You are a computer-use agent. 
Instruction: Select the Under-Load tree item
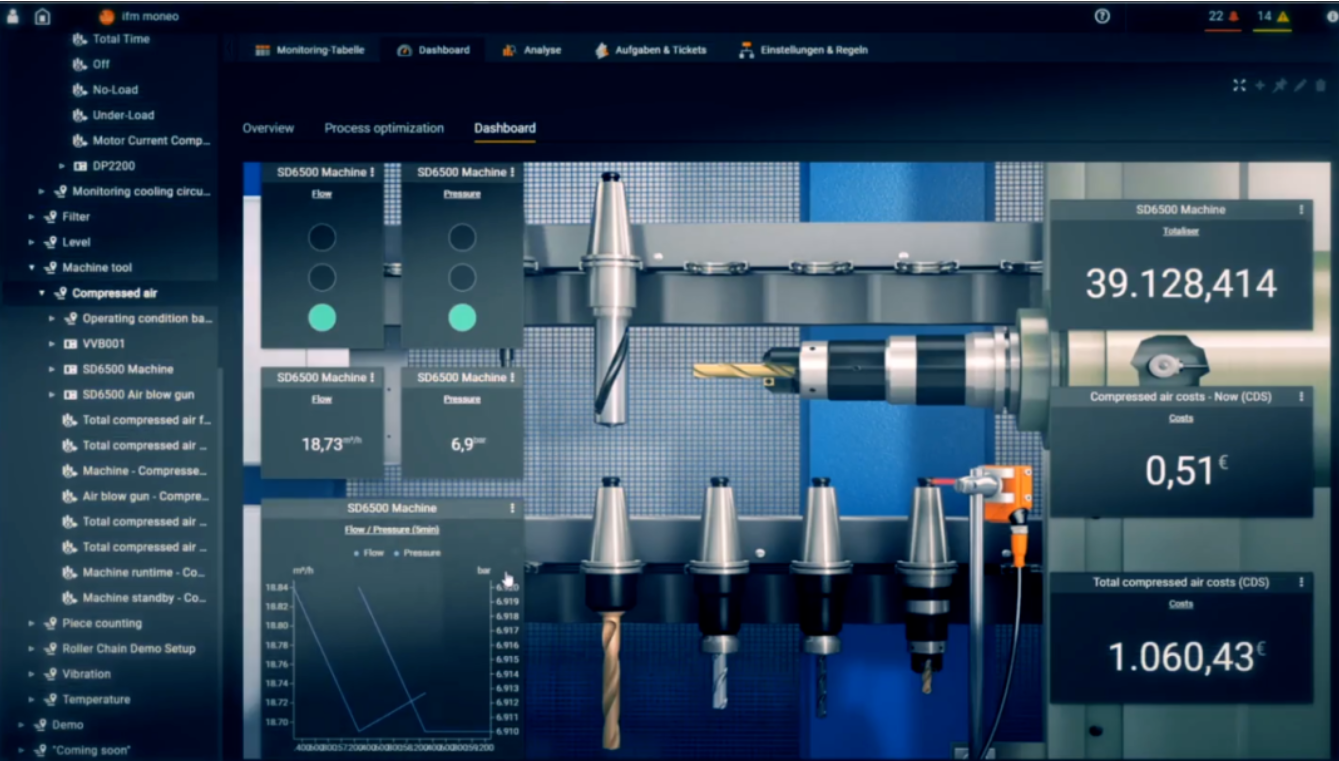114,115
